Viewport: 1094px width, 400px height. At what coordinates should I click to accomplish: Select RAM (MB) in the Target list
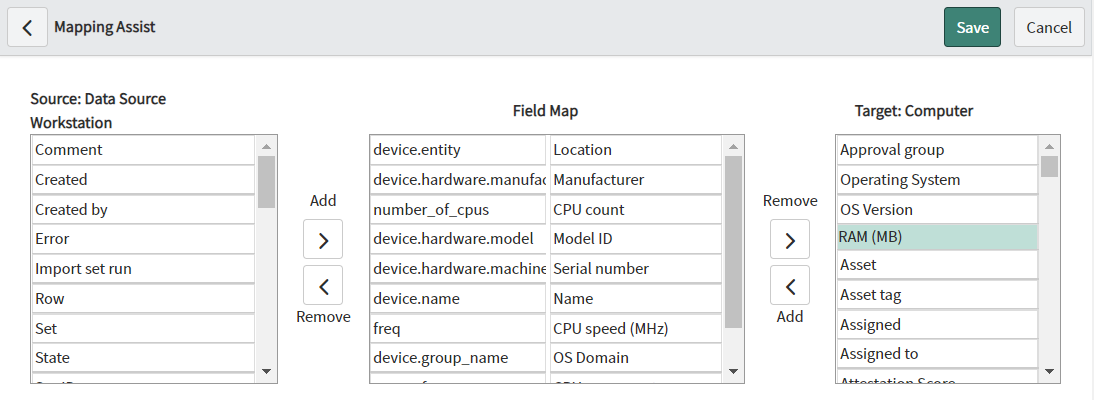click(x=937, y=237)
